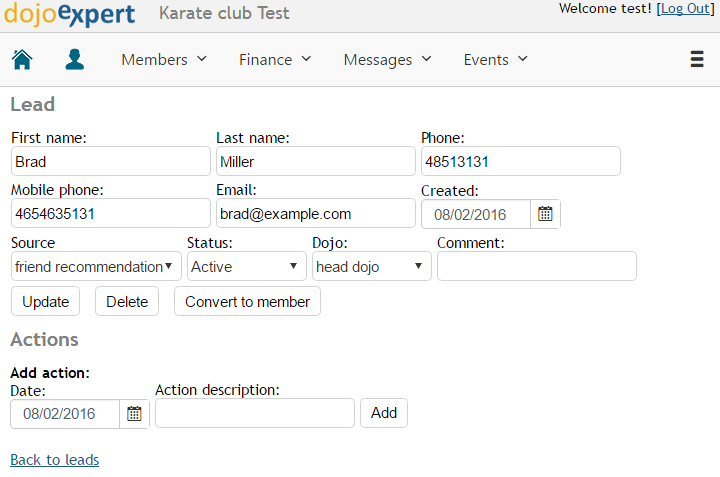Open the Members menu

coord(164,60)
